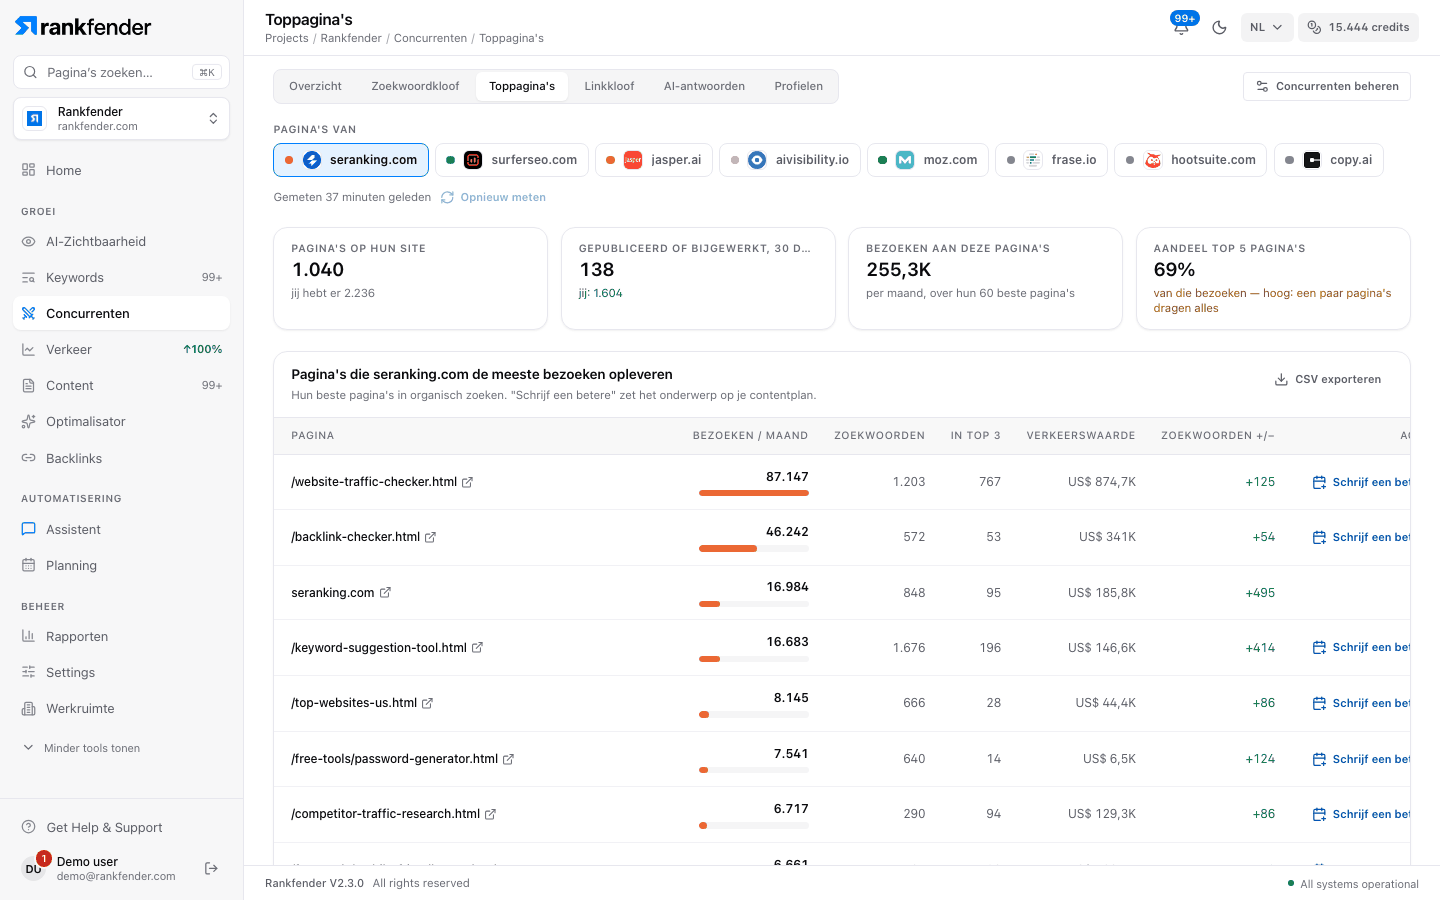Go to Home in sidebar
This screenshot has height=900, width=1440.
[121, 170]
